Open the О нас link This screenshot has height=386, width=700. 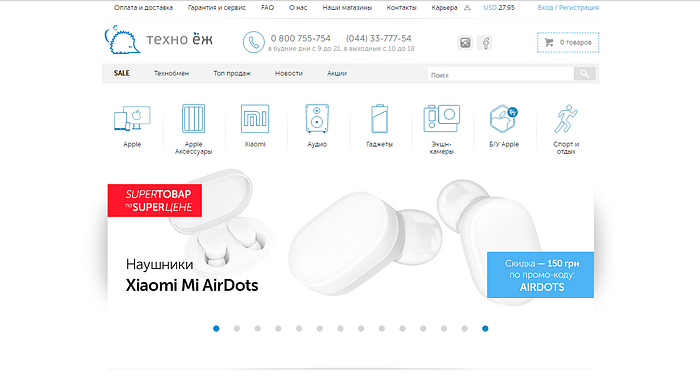(x=298, y=8)
